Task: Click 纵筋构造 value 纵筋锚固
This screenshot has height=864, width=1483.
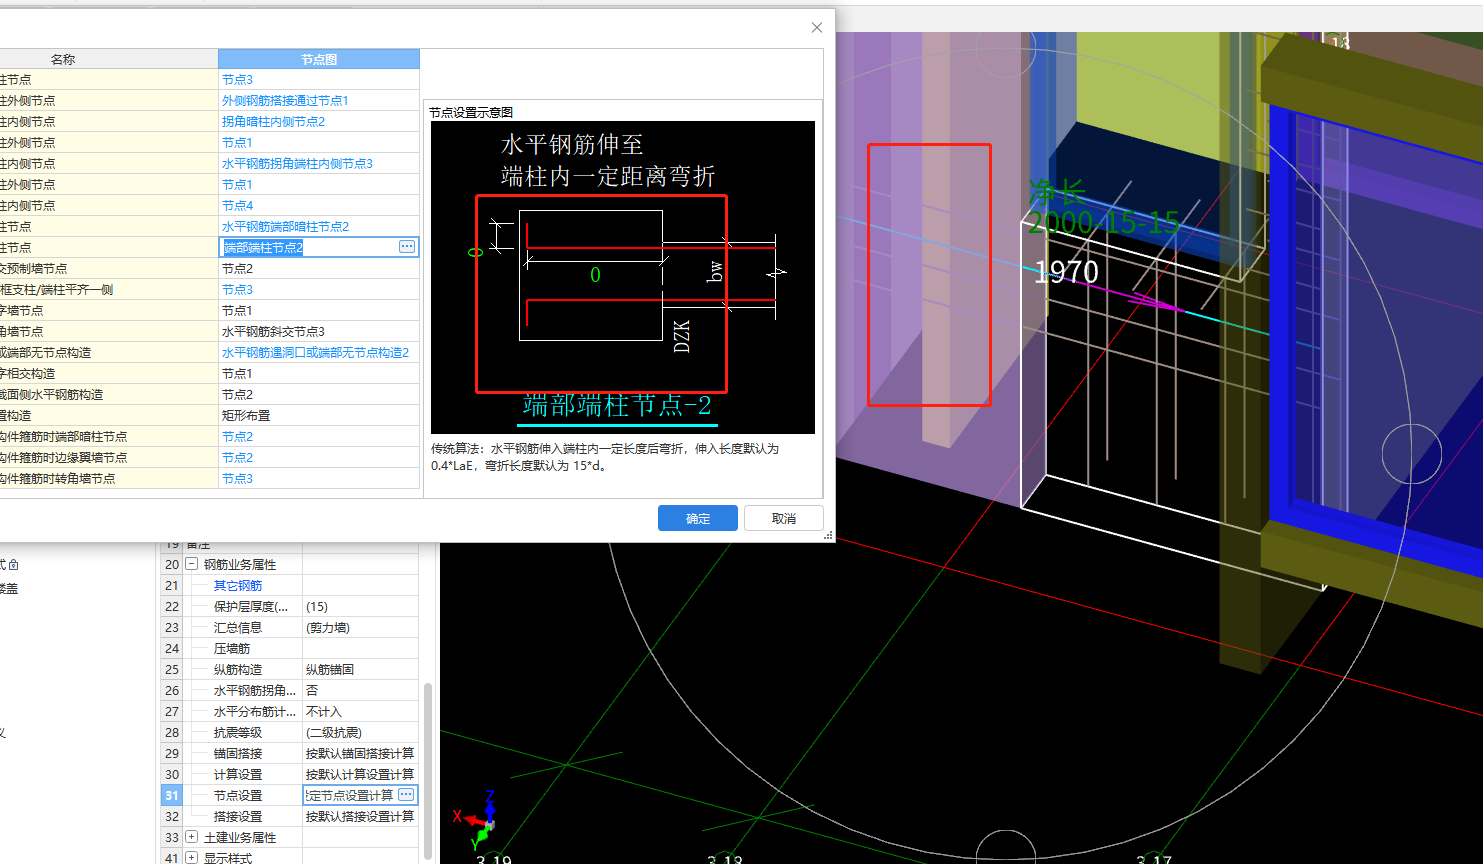Action: pos(360,670)
